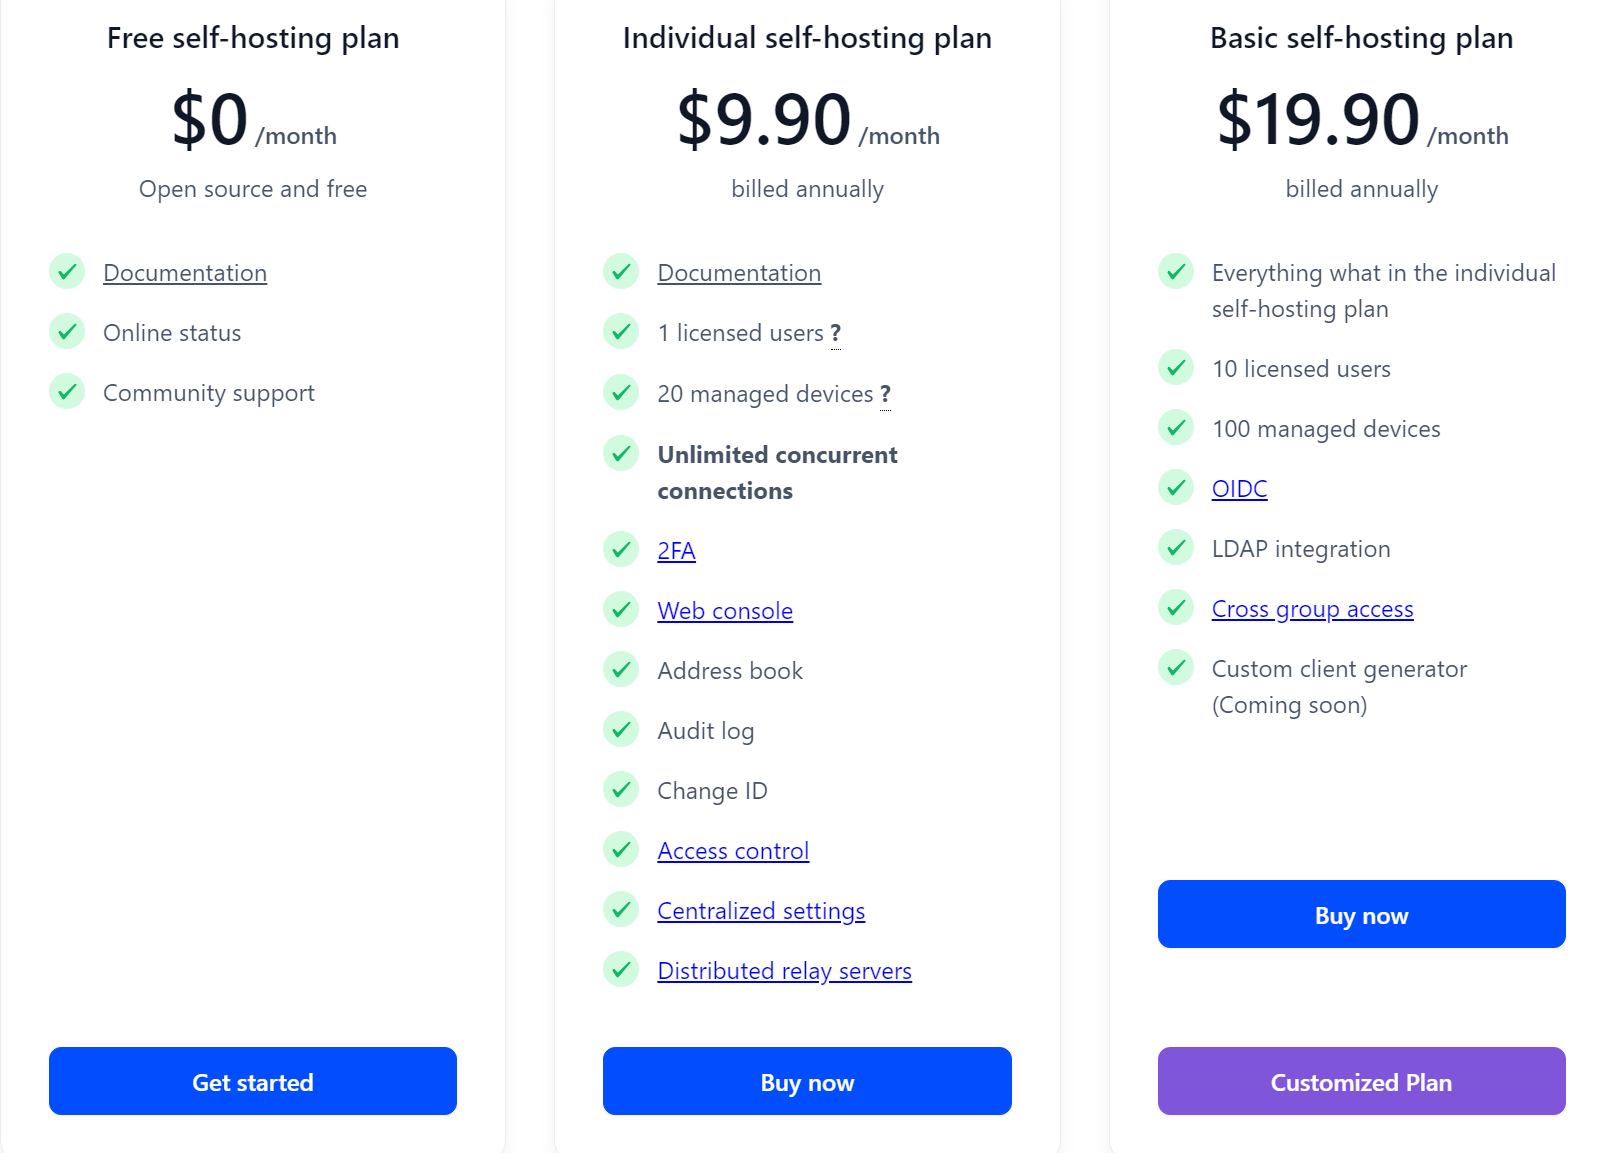Click the green checkmark next to Audit log
Image resolution: width=1611 pixels, height=1153 pixels.
tap(621, 730)
